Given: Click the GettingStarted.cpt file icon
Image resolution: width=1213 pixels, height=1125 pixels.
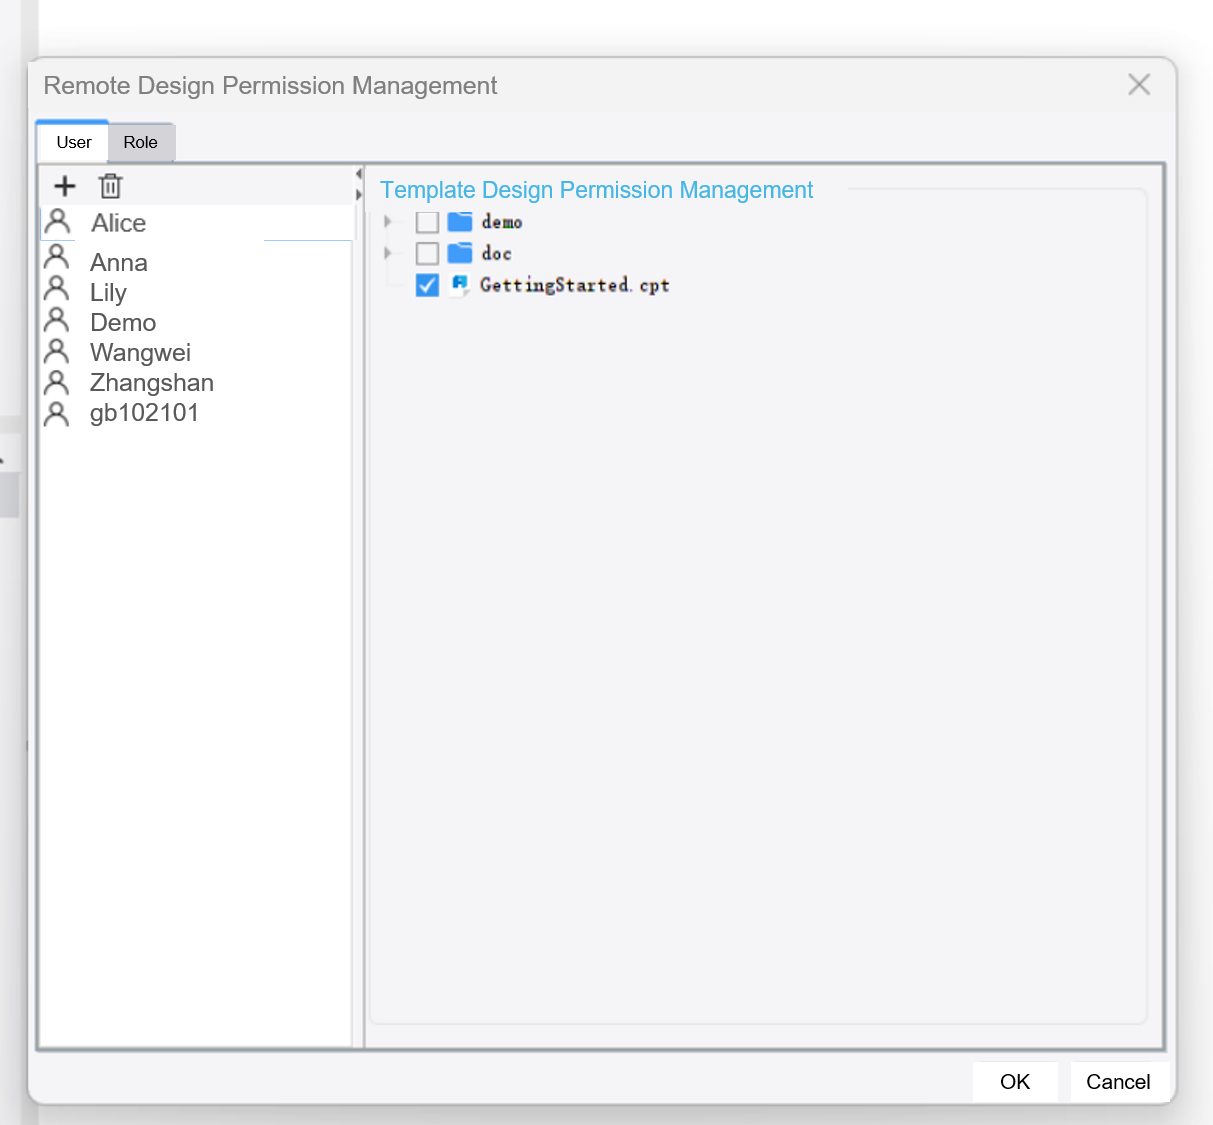Looking at the screenshot, I should tap(460, 285).
